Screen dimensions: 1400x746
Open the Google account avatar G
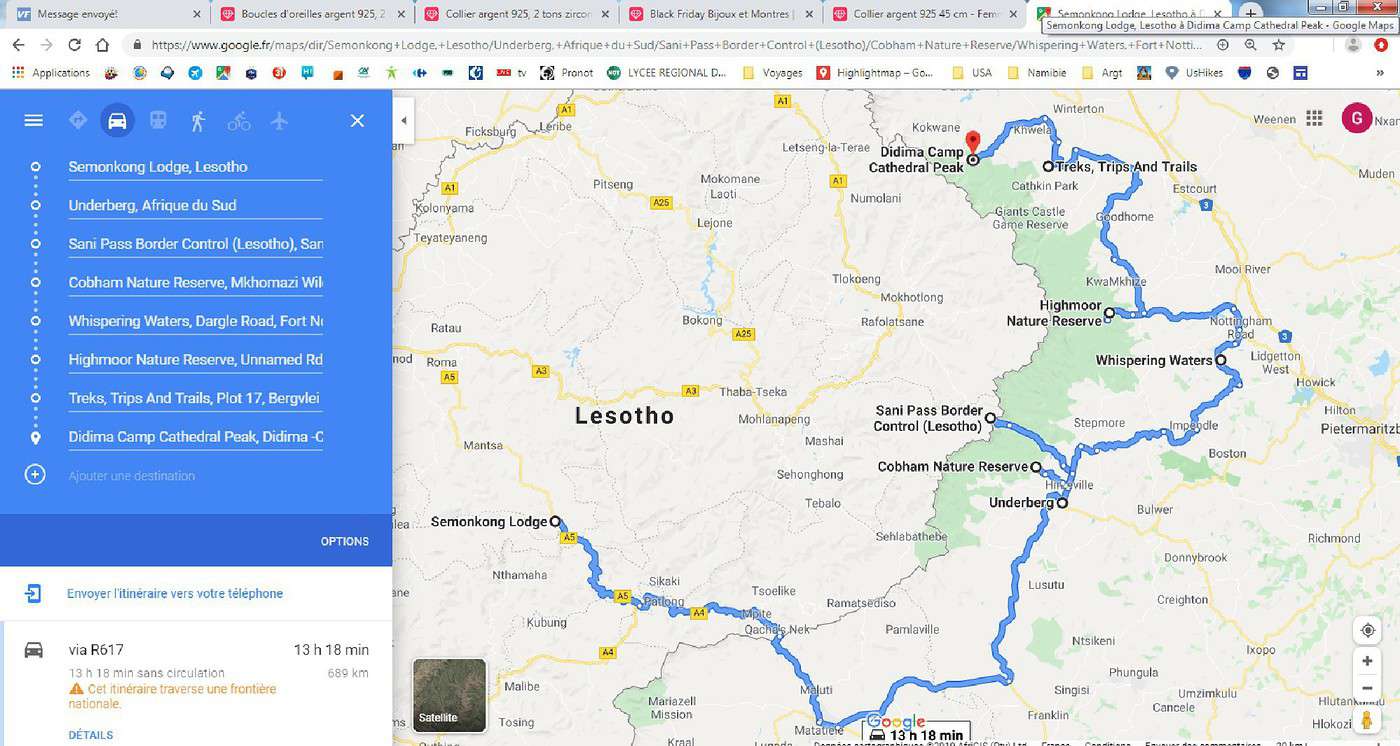[x=1356, y=118]
